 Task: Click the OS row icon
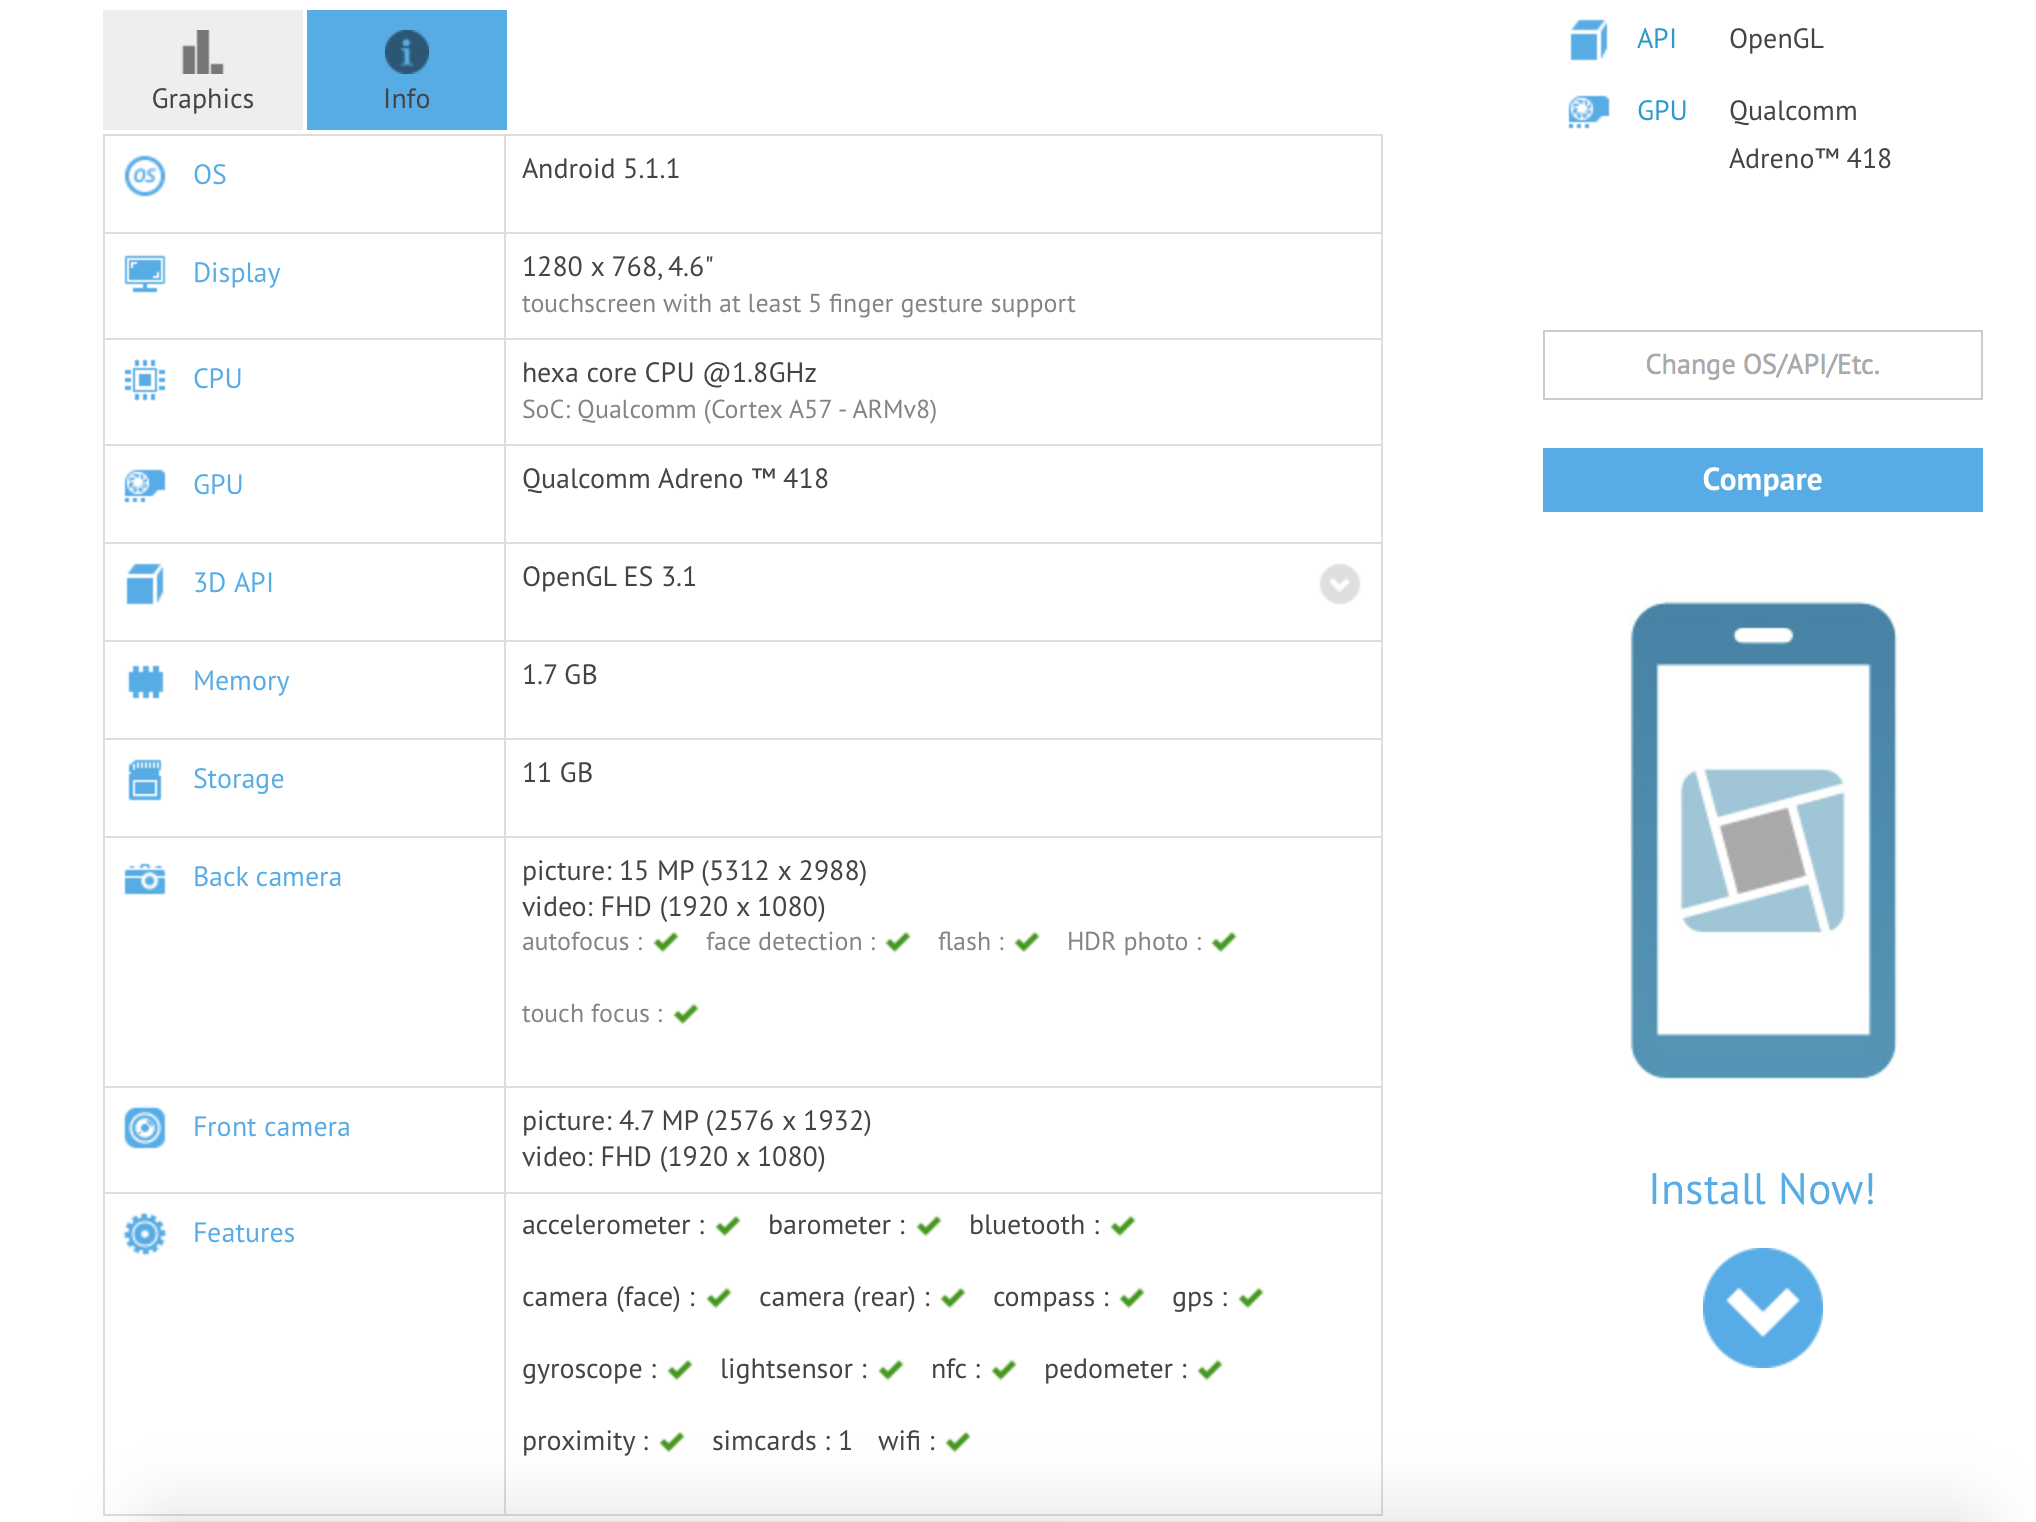coord(145,176)
